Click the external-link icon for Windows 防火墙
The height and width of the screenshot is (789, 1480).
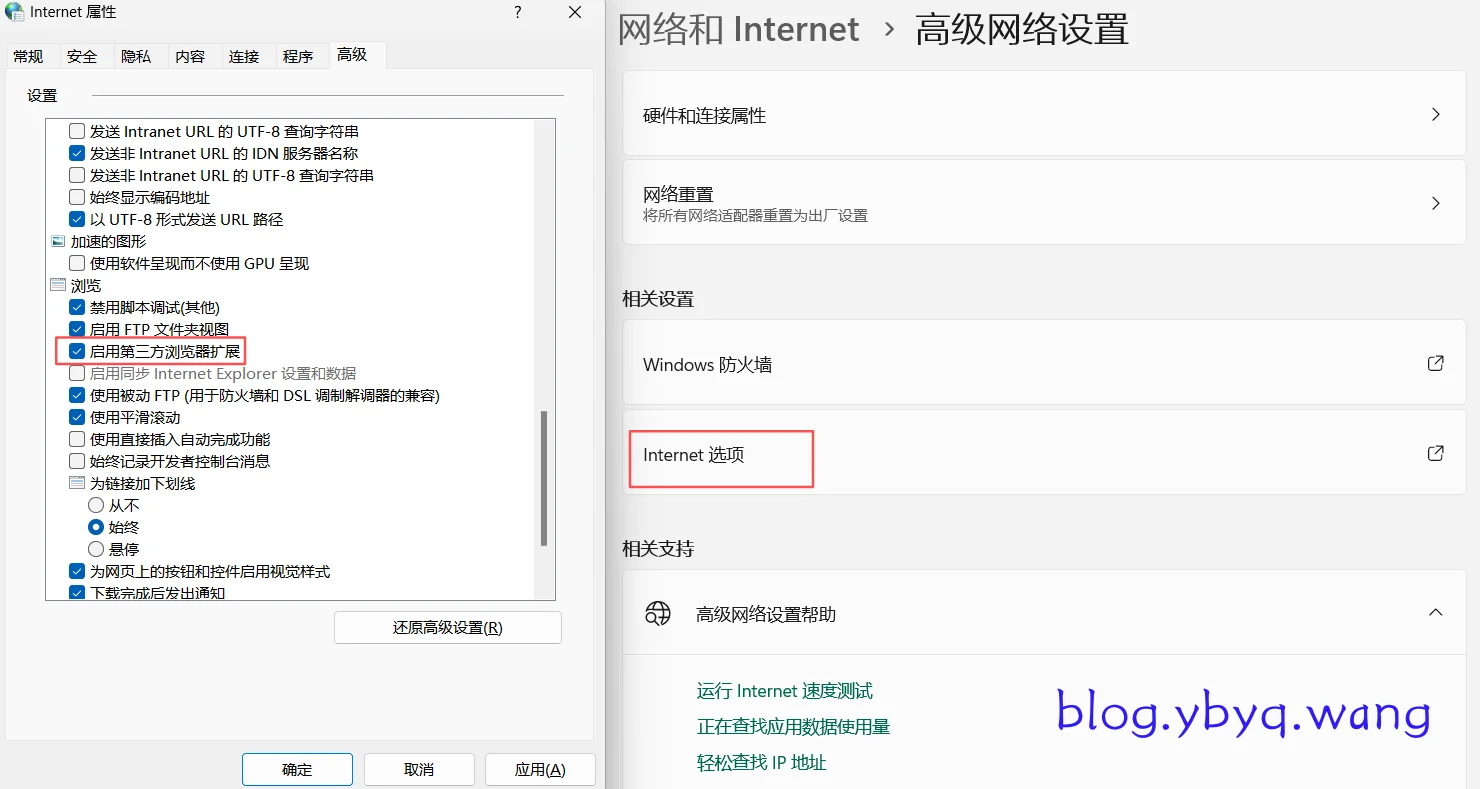pos(1435,364)
